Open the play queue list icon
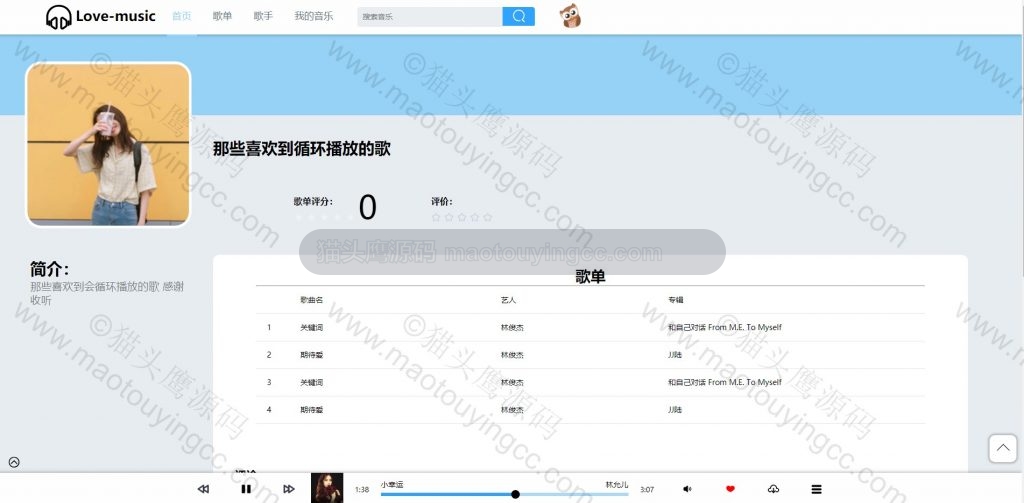1024x503 pixels. (x=816, y=489)
